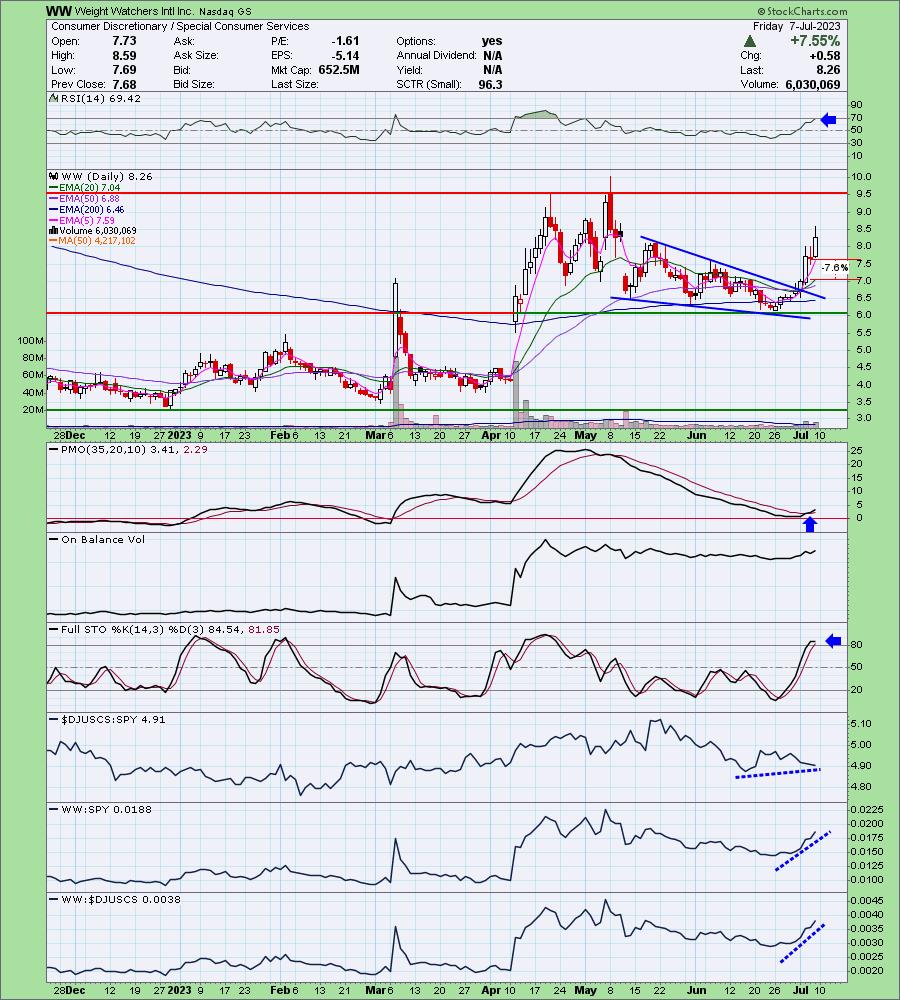Click 'Feb' on the price chart's date axis

[279, 435]
